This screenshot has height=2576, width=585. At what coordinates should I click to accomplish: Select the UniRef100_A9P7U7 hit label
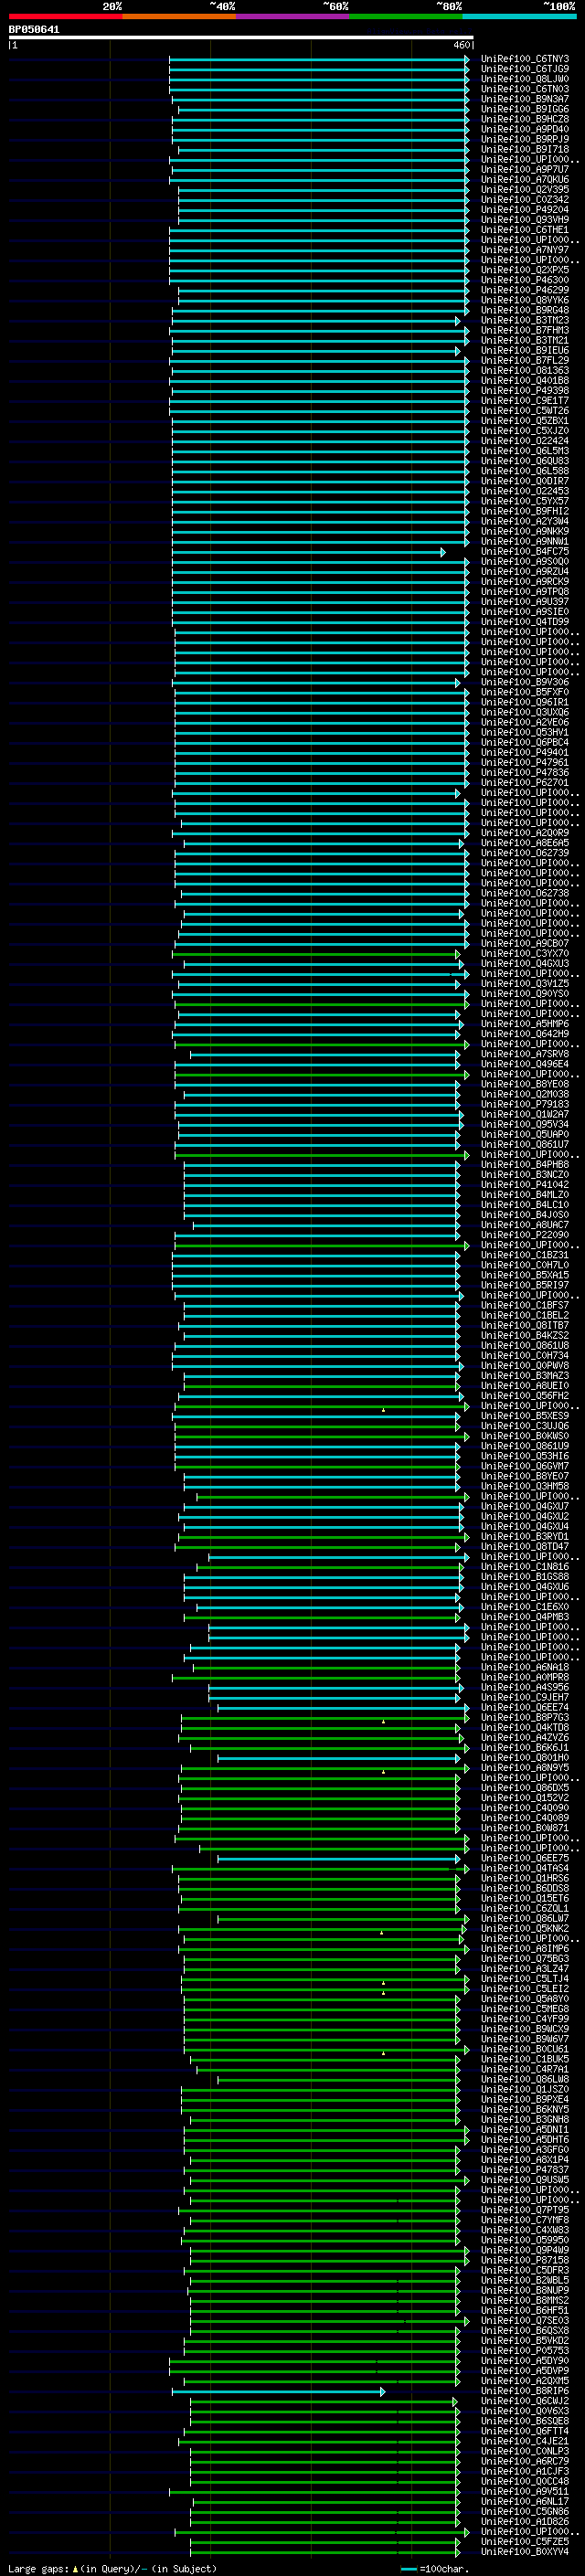(x=525, y=170)
